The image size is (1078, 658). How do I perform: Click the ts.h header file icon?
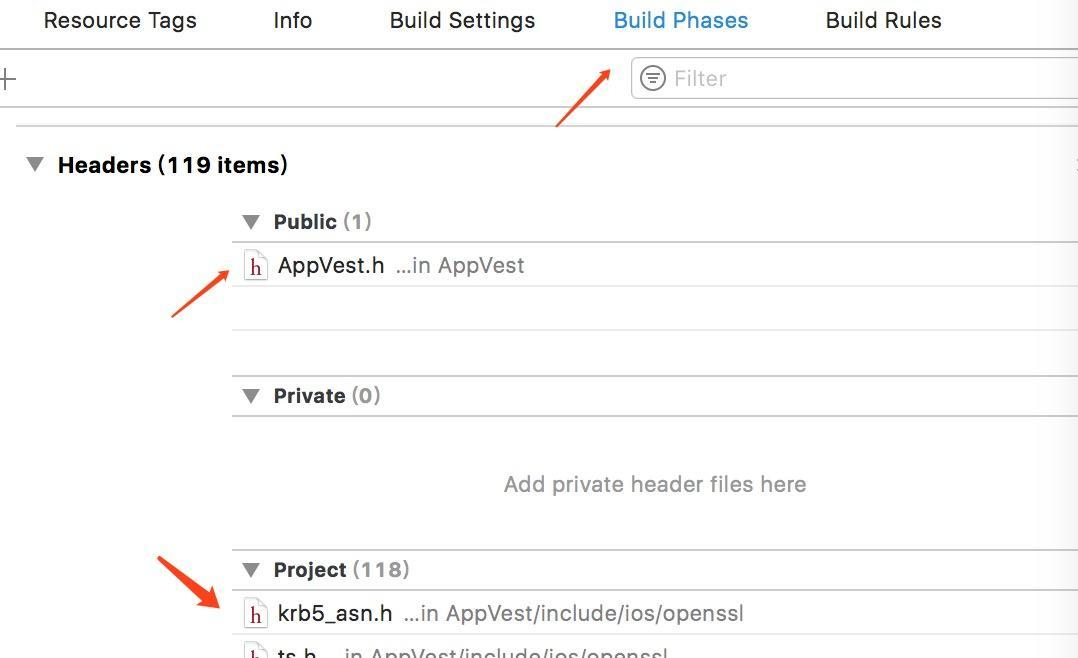(256, 652)
